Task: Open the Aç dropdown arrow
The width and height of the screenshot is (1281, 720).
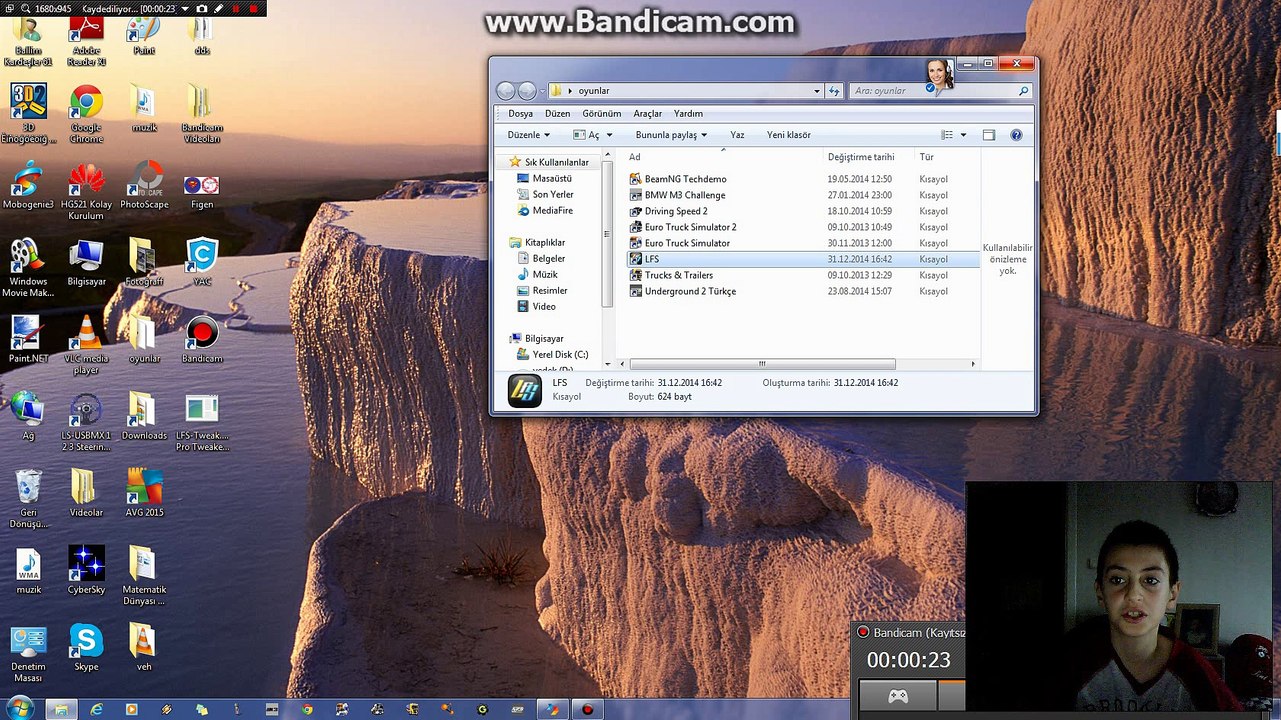Action: 609,135
